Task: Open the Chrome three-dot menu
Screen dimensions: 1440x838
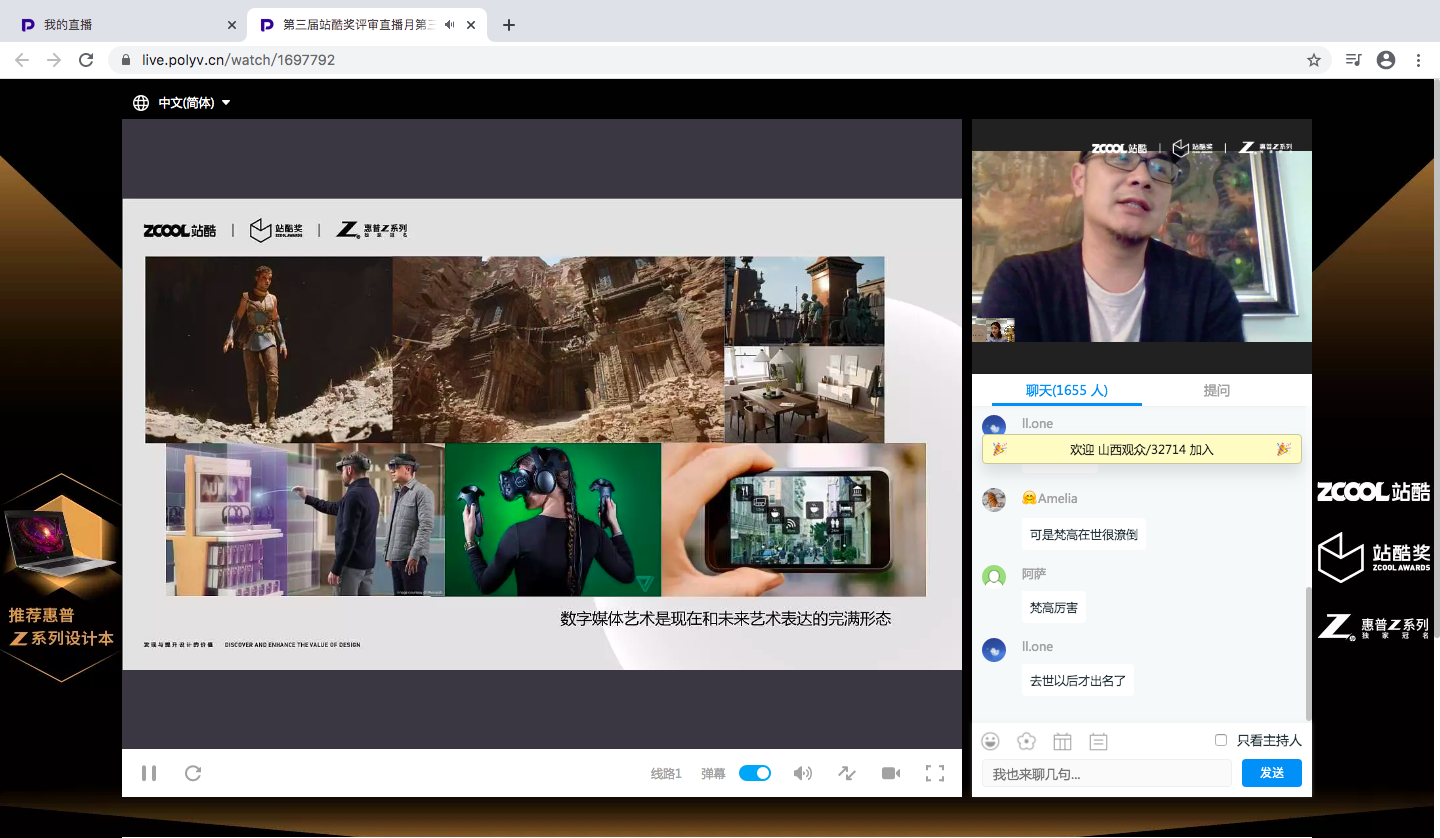Action: [1418, 60]
